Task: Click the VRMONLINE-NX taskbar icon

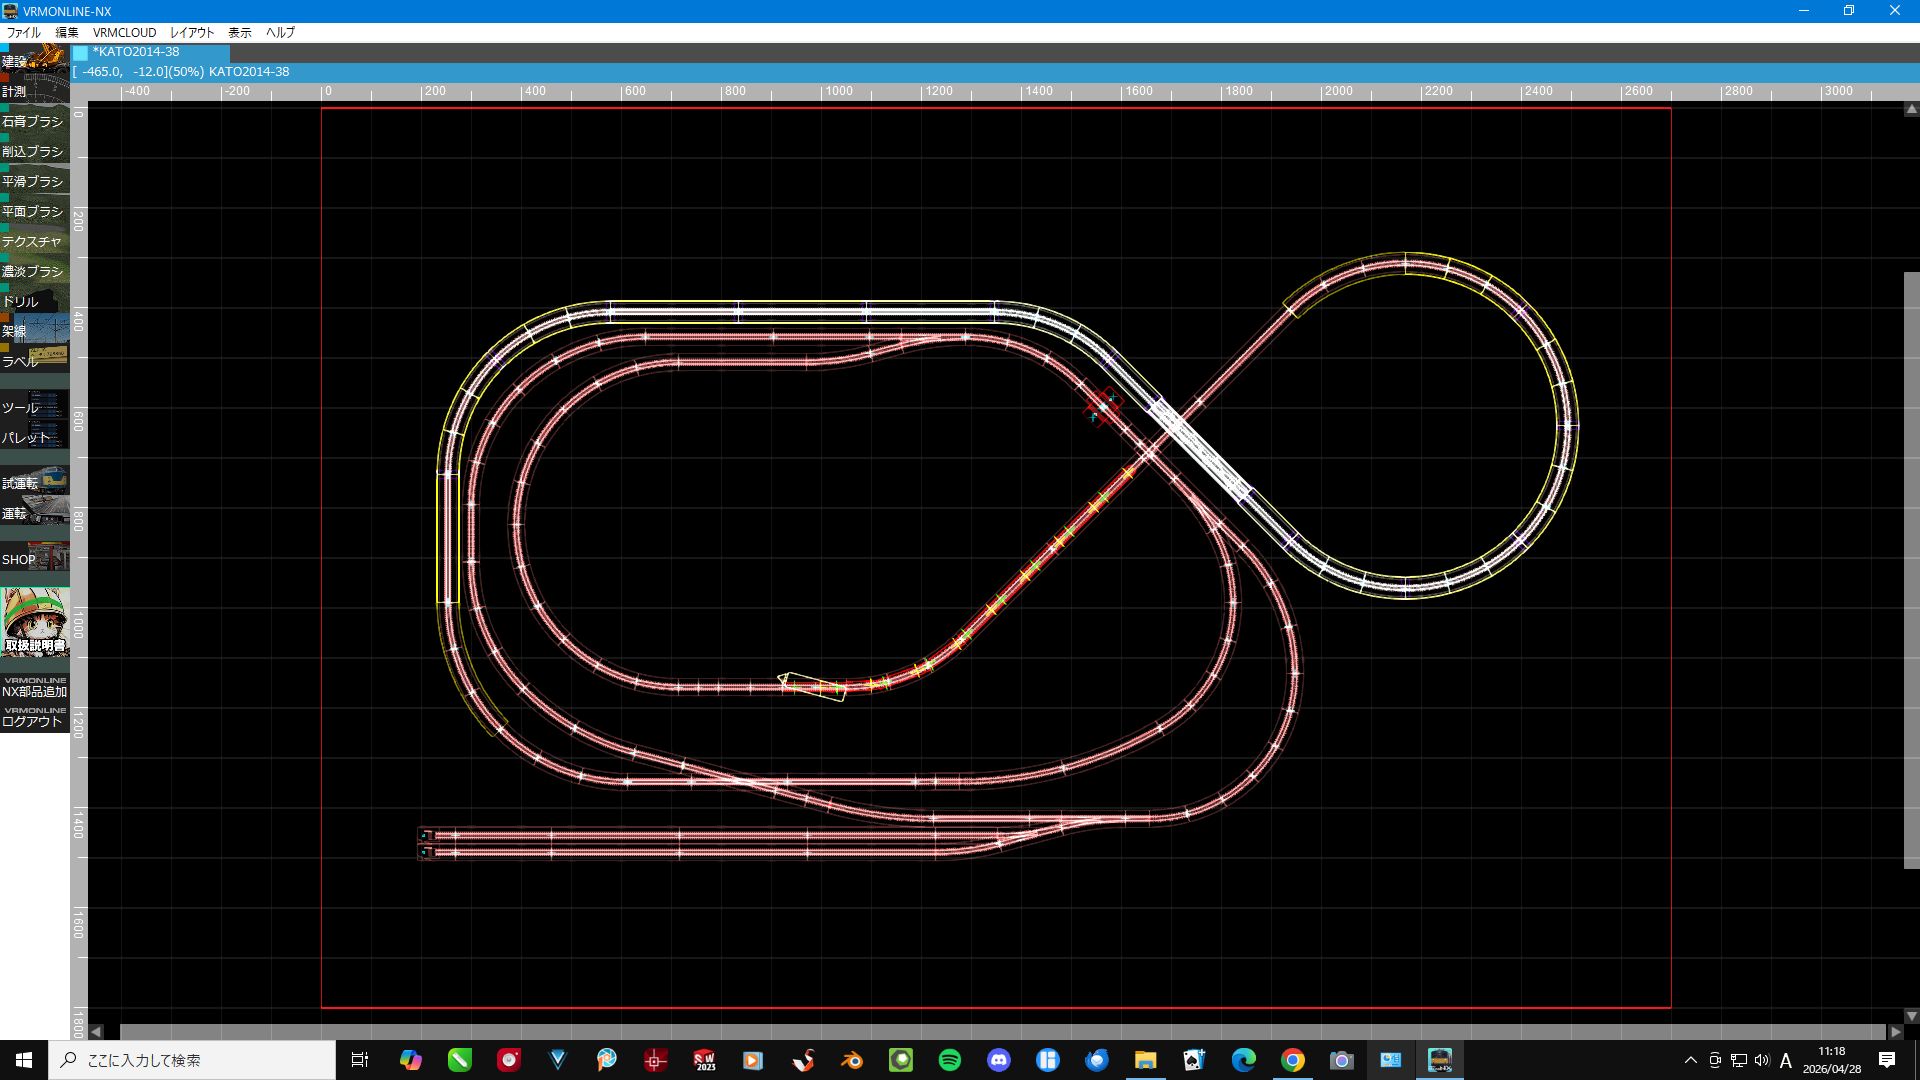Action: [1440, 1060]
